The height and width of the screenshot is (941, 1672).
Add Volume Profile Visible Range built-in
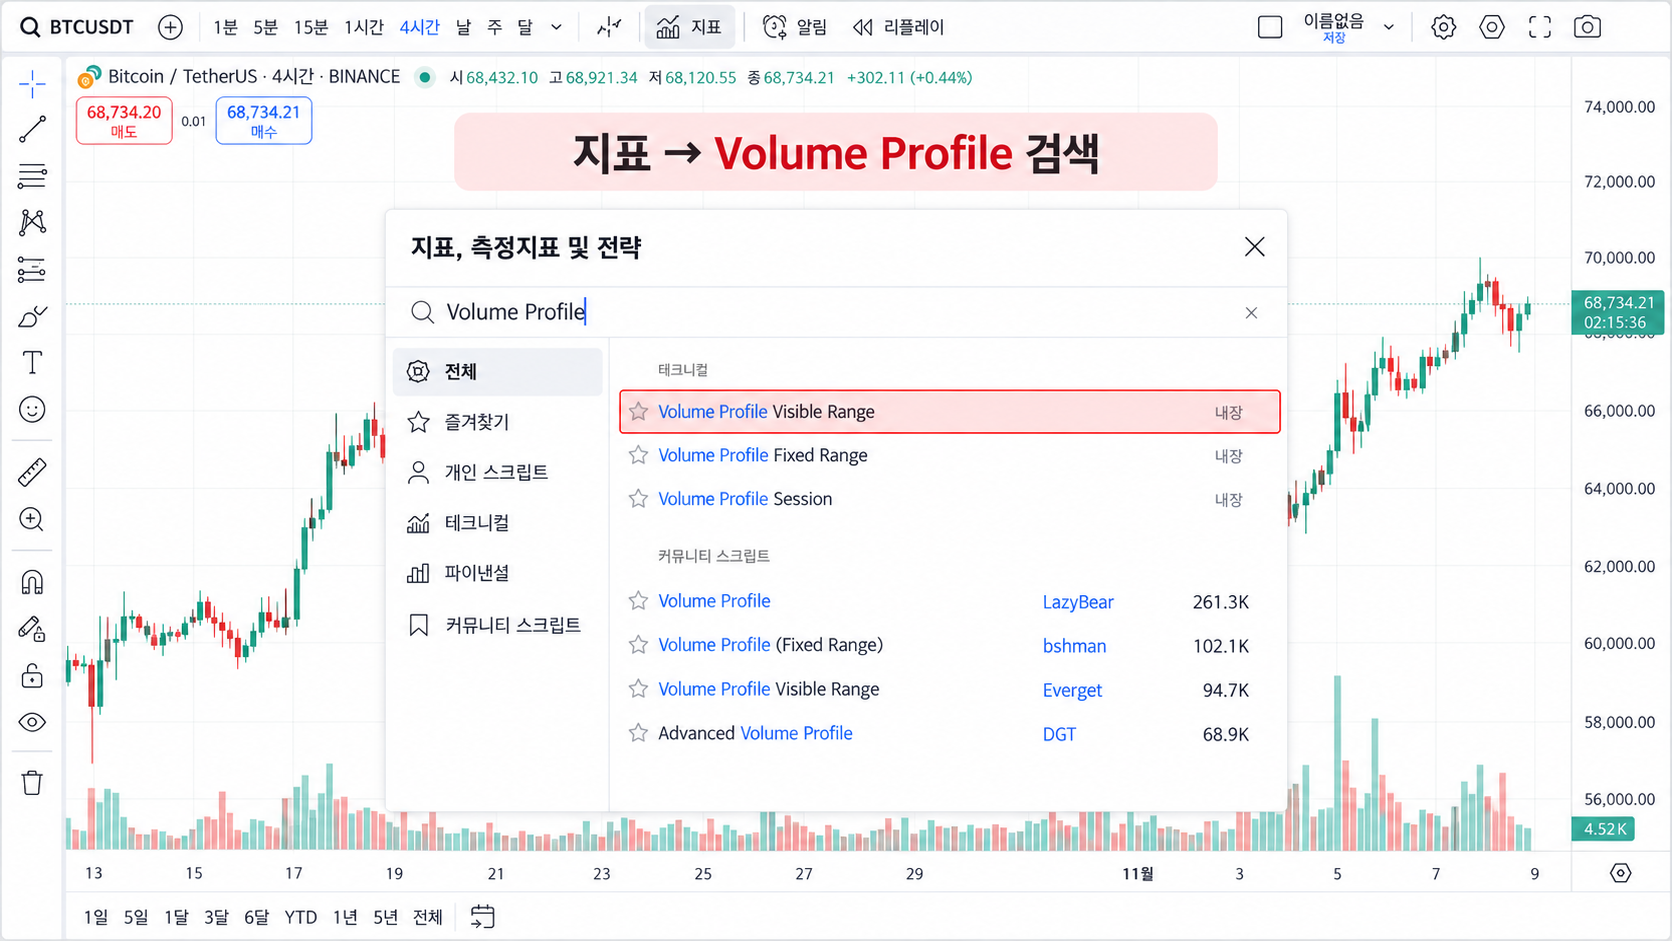click(x=950, y=412)
